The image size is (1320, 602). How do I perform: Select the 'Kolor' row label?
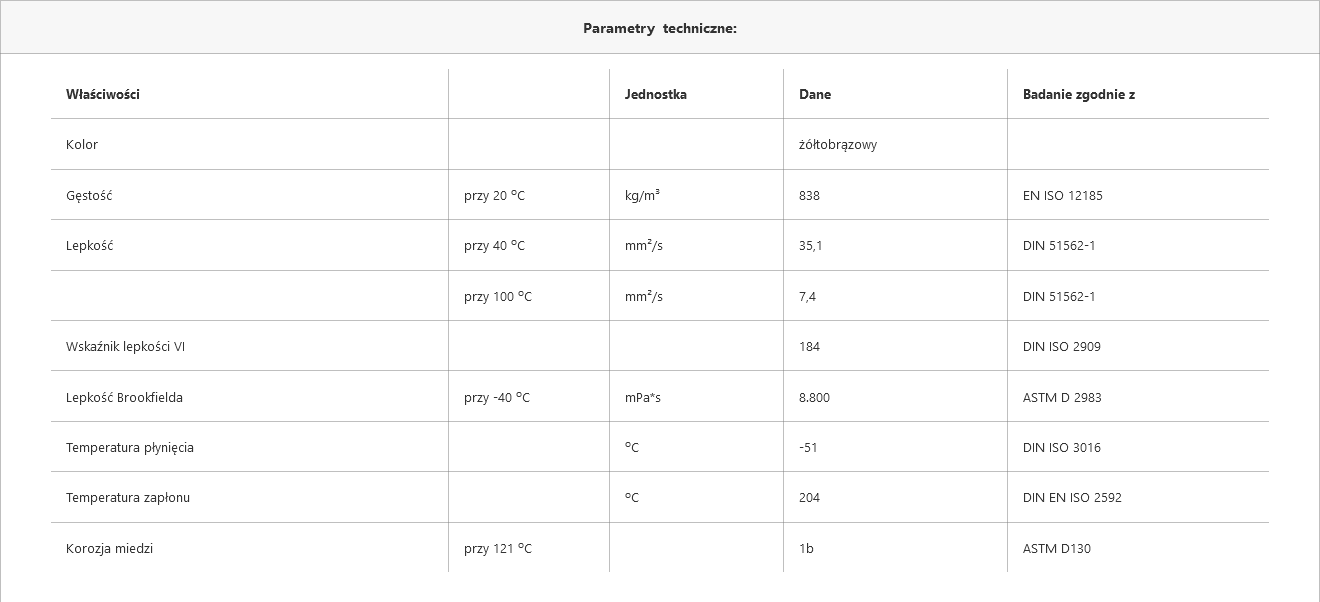pos(82,144)
